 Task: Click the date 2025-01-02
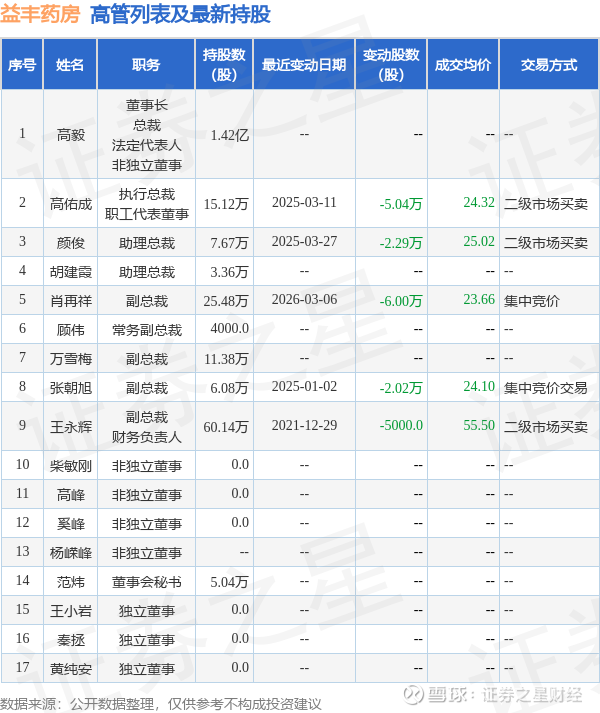tap(304, 387)
